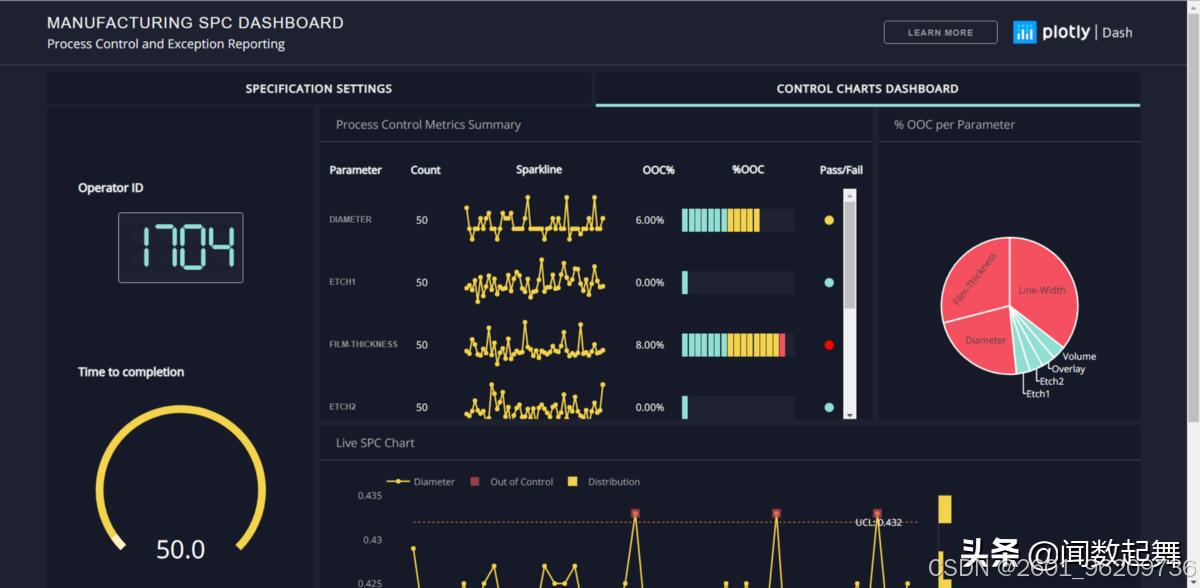Click the Etch1 pie label
The width and height of the screenshot is (1200, 588).
coord(1038,394)
